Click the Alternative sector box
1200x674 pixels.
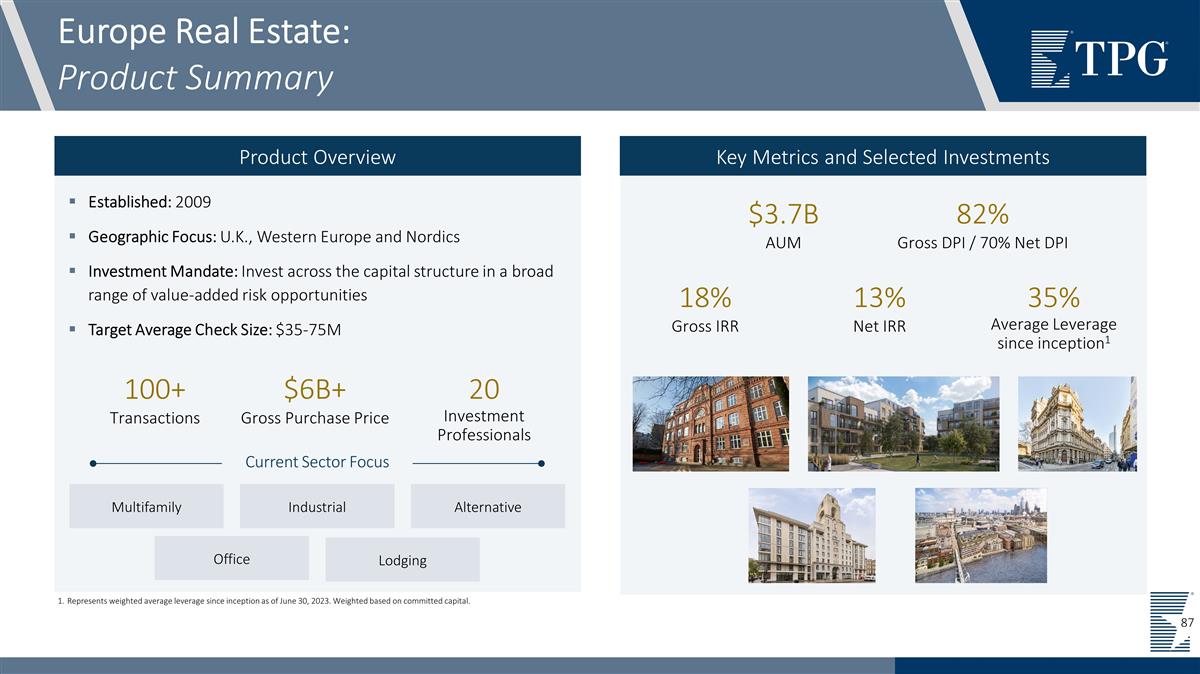click(487, 507)
